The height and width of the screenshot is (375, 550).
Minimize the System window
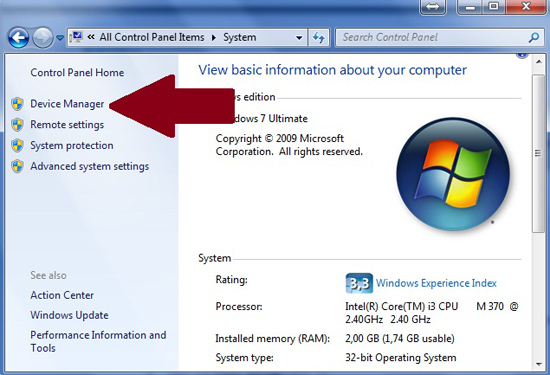tap(470, 7)
